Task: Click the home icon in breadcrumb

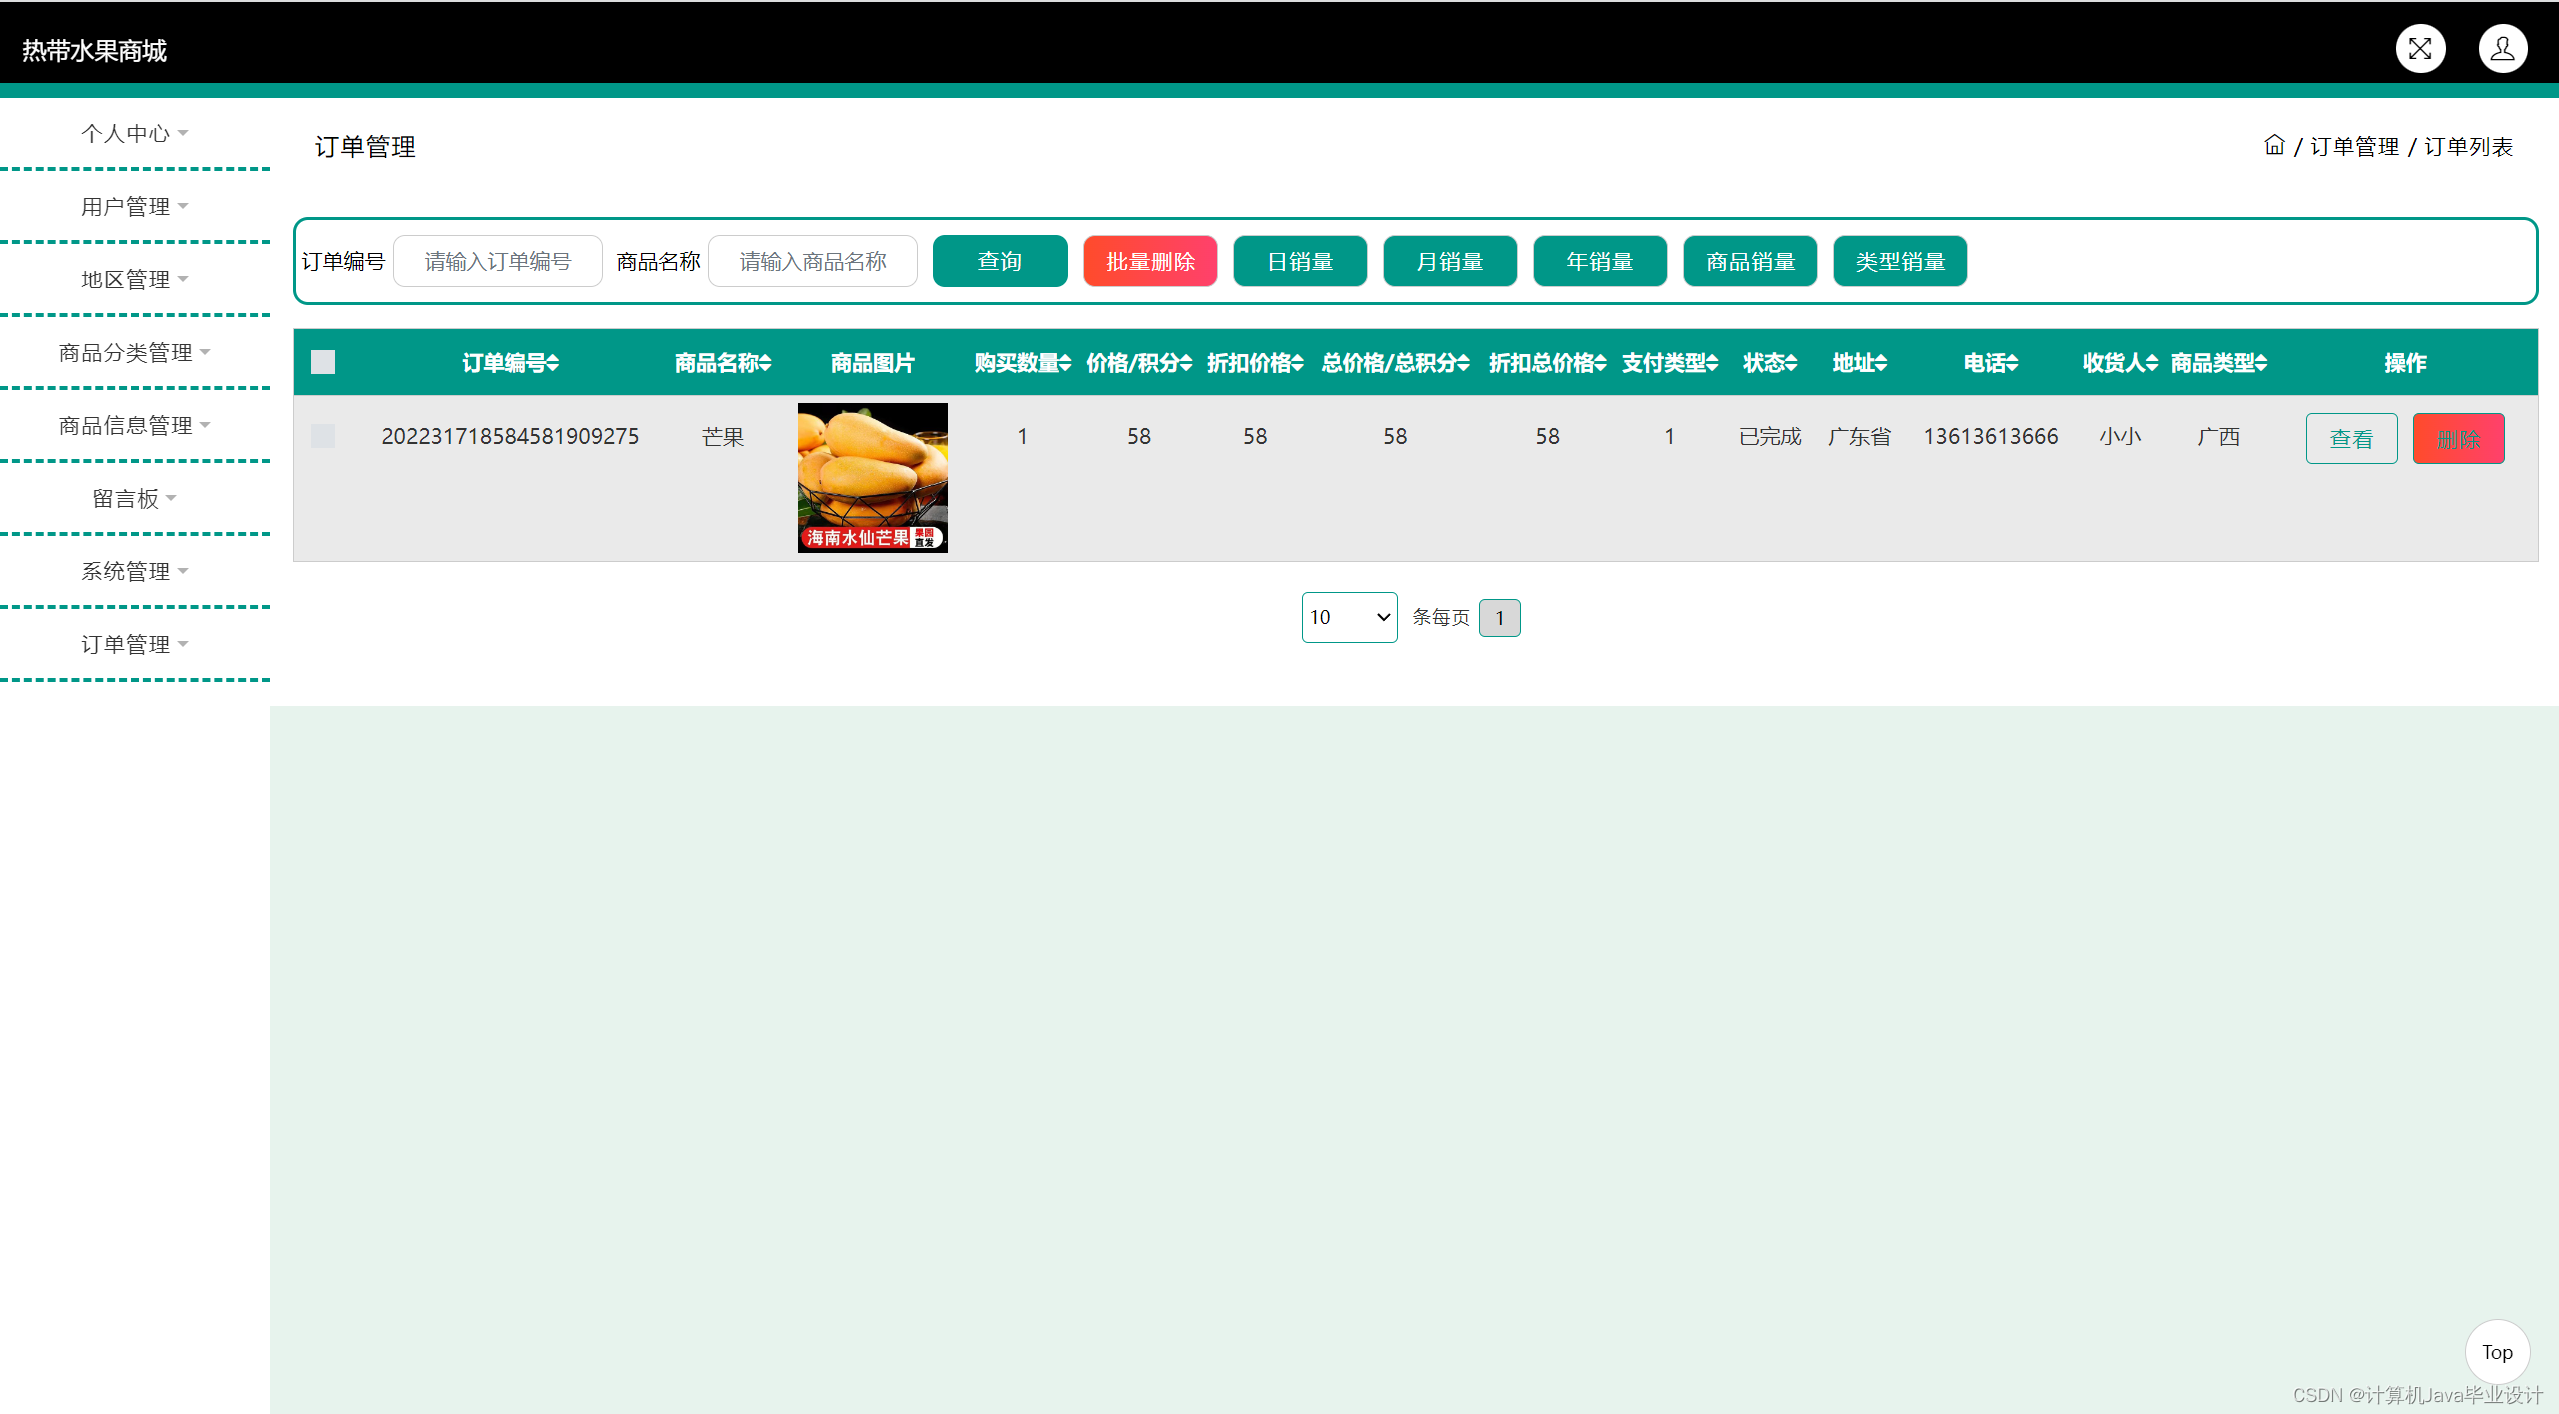Action: [x=2274, y=146]
